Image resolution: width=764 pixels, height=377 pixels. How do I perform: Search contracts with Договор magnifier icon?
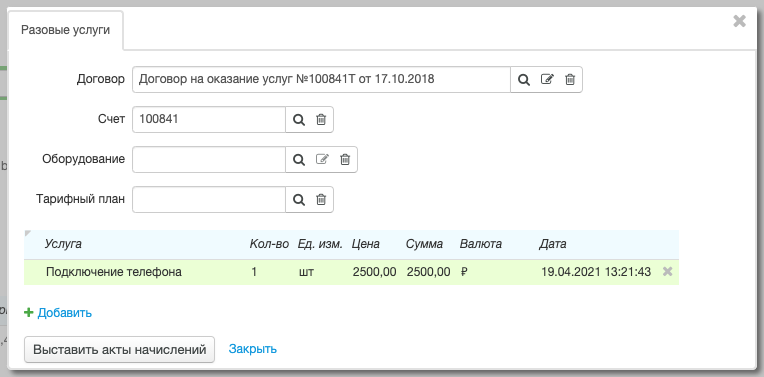click(x=523, y=79)
